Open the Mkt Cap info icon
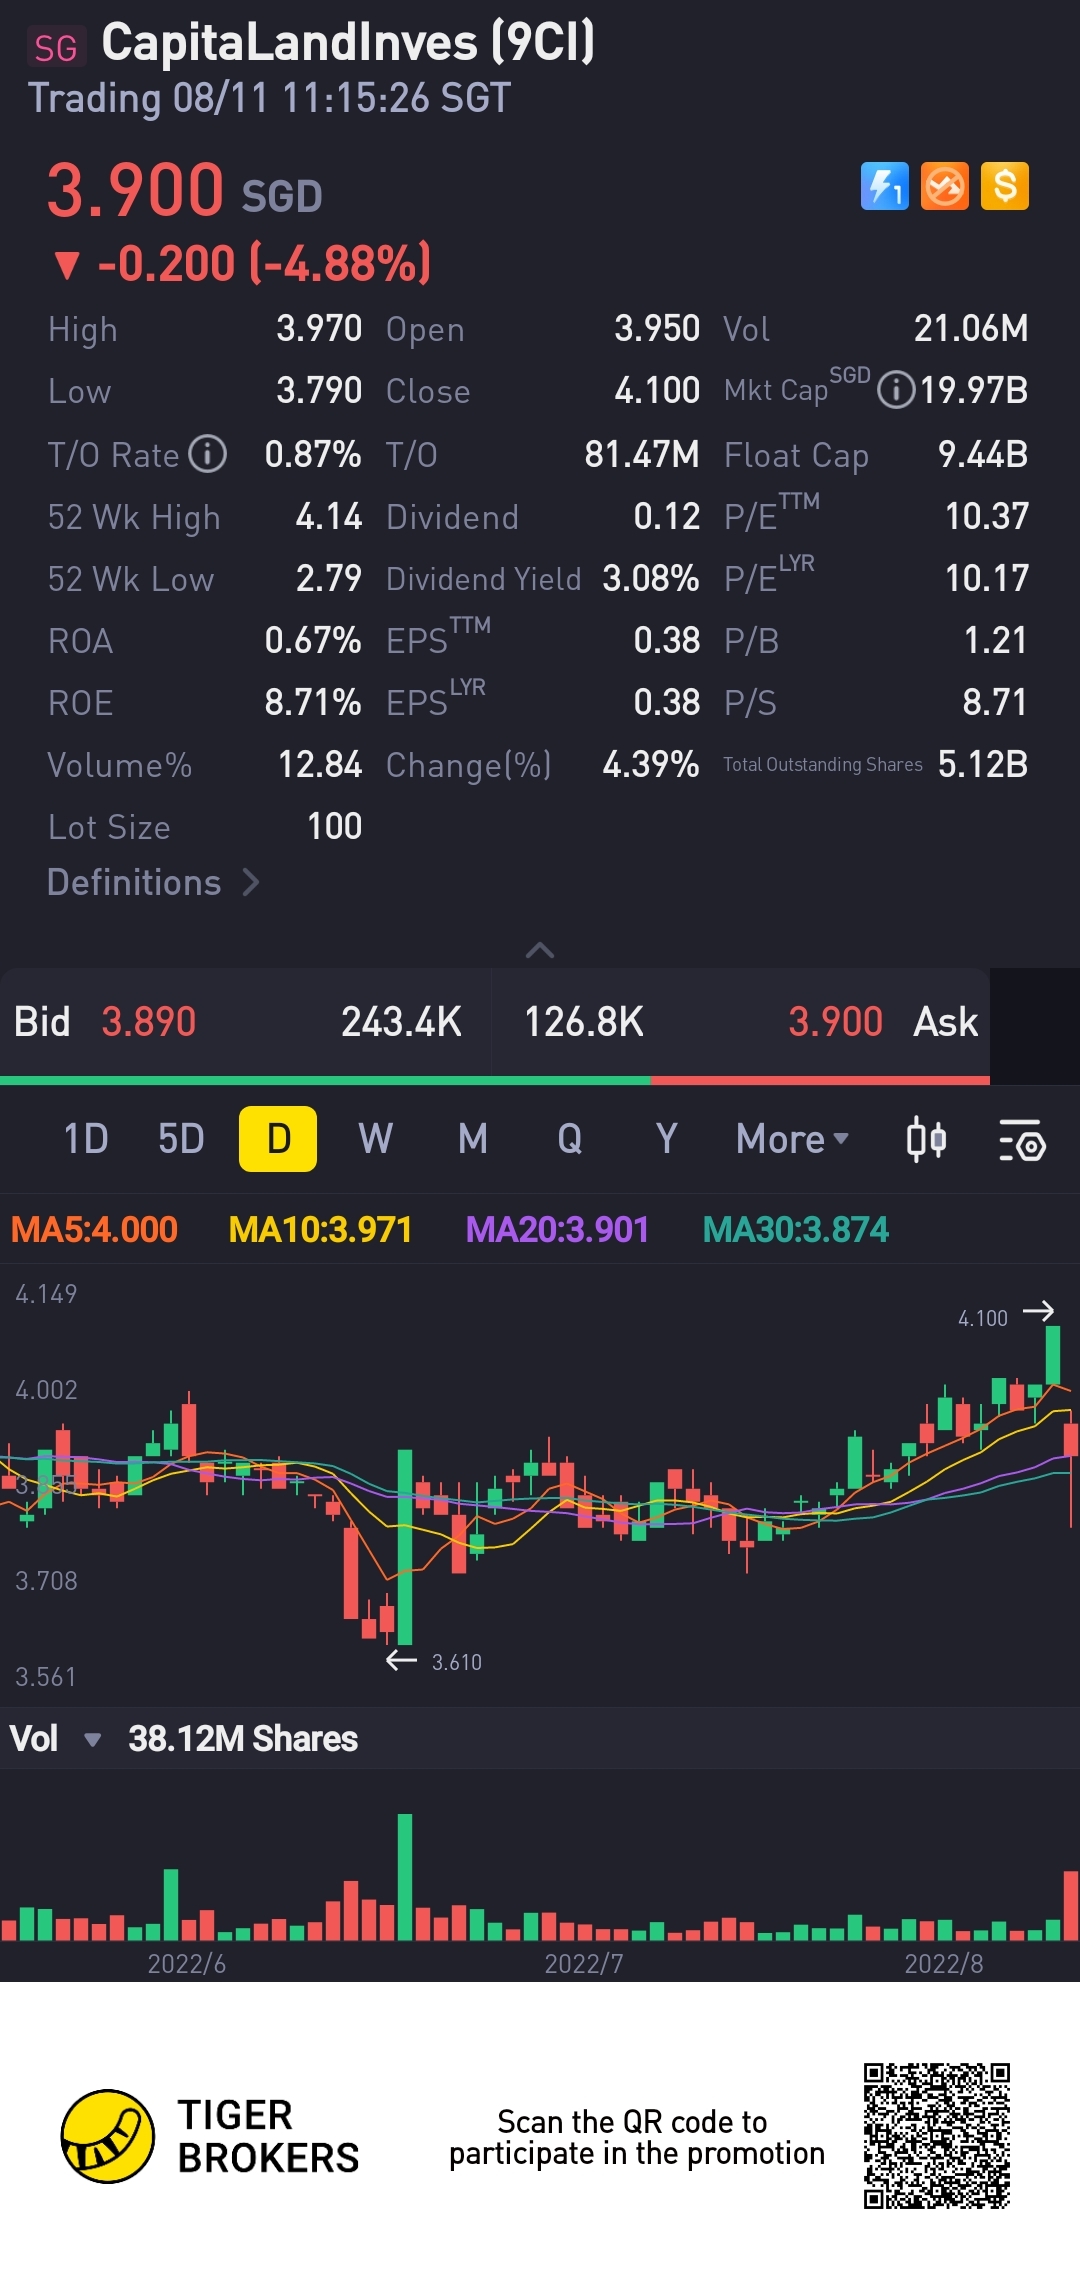 click(896, 390)
